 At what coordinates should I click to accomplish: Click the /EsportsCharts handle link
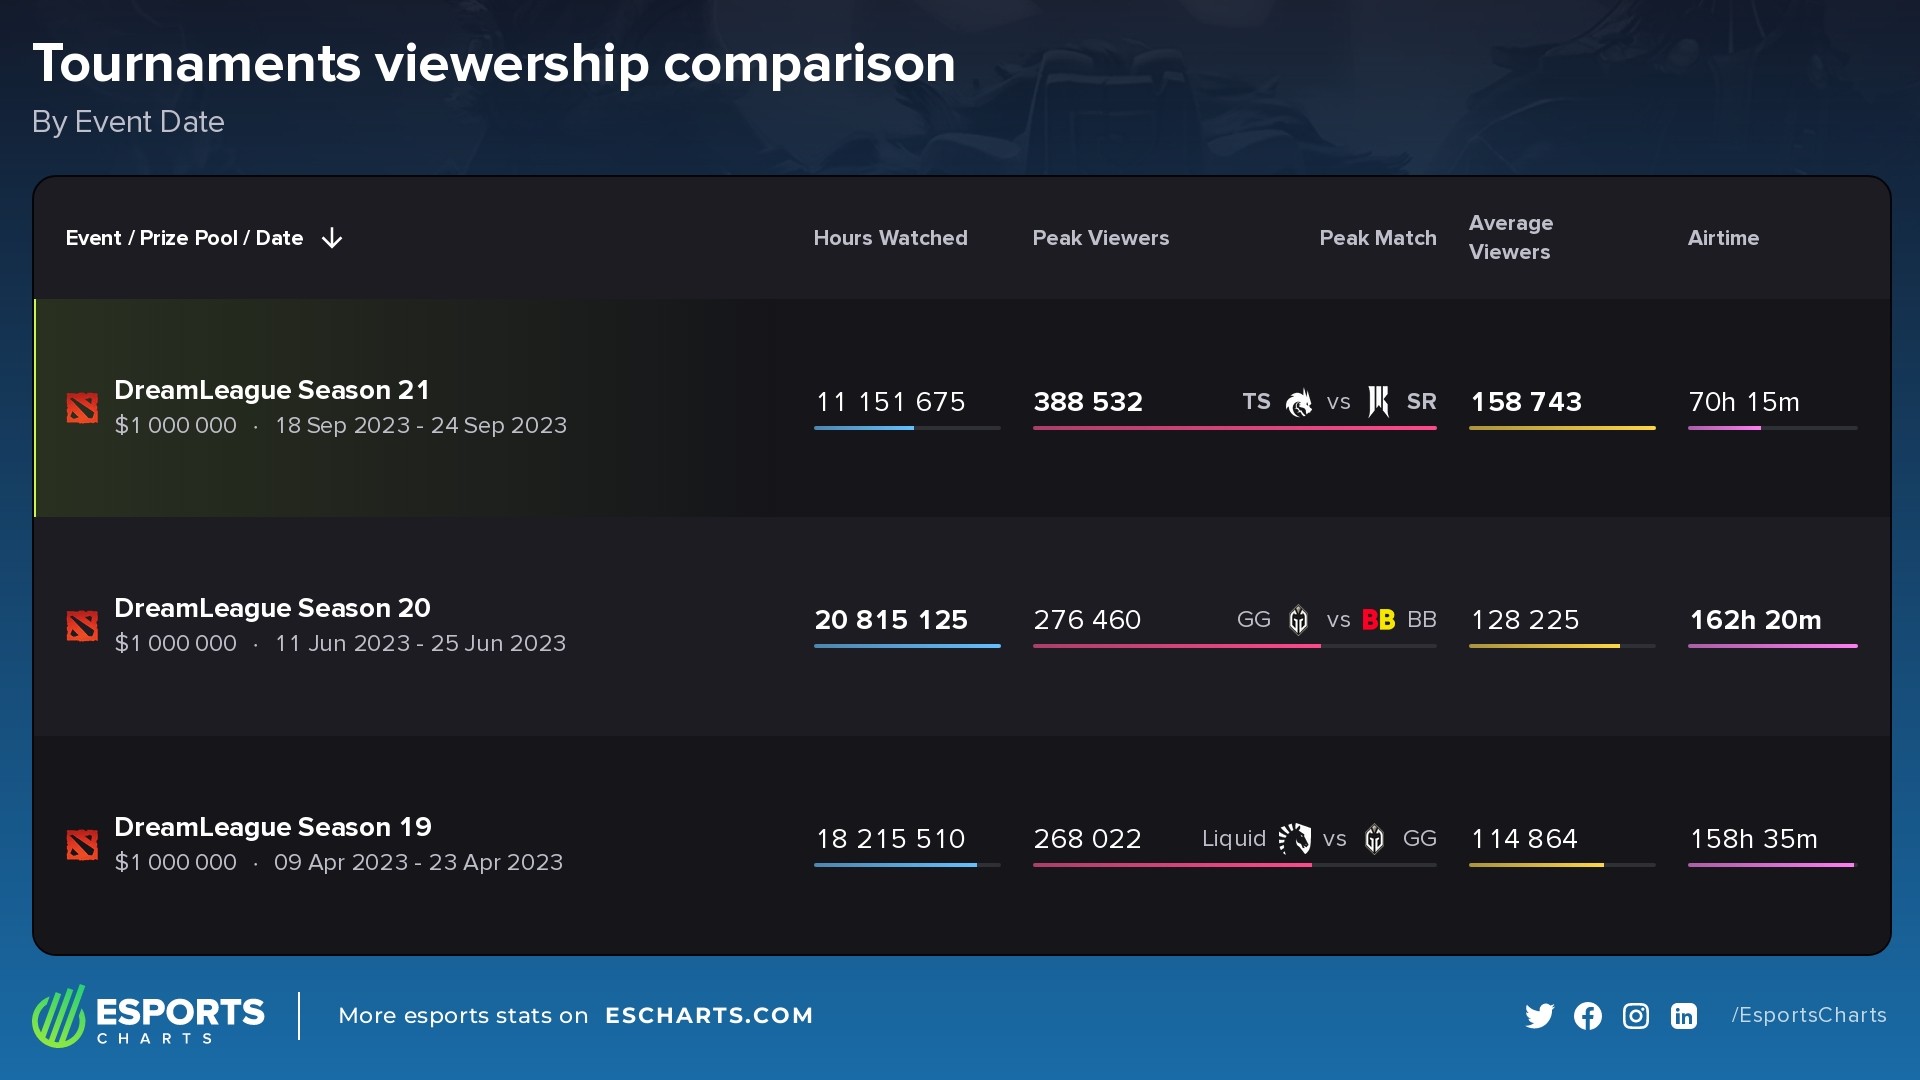click(x=1808, y=1014)
